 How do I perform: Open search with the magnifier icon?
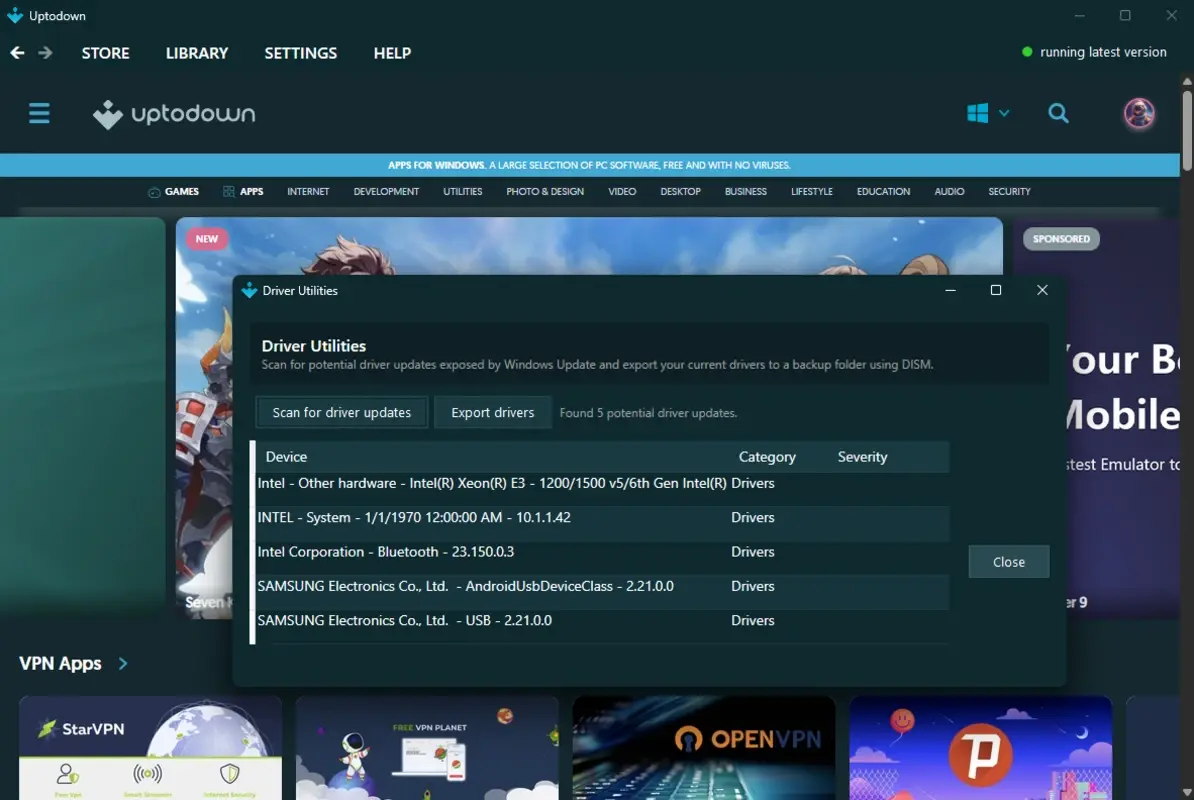tap(1058, 113)
